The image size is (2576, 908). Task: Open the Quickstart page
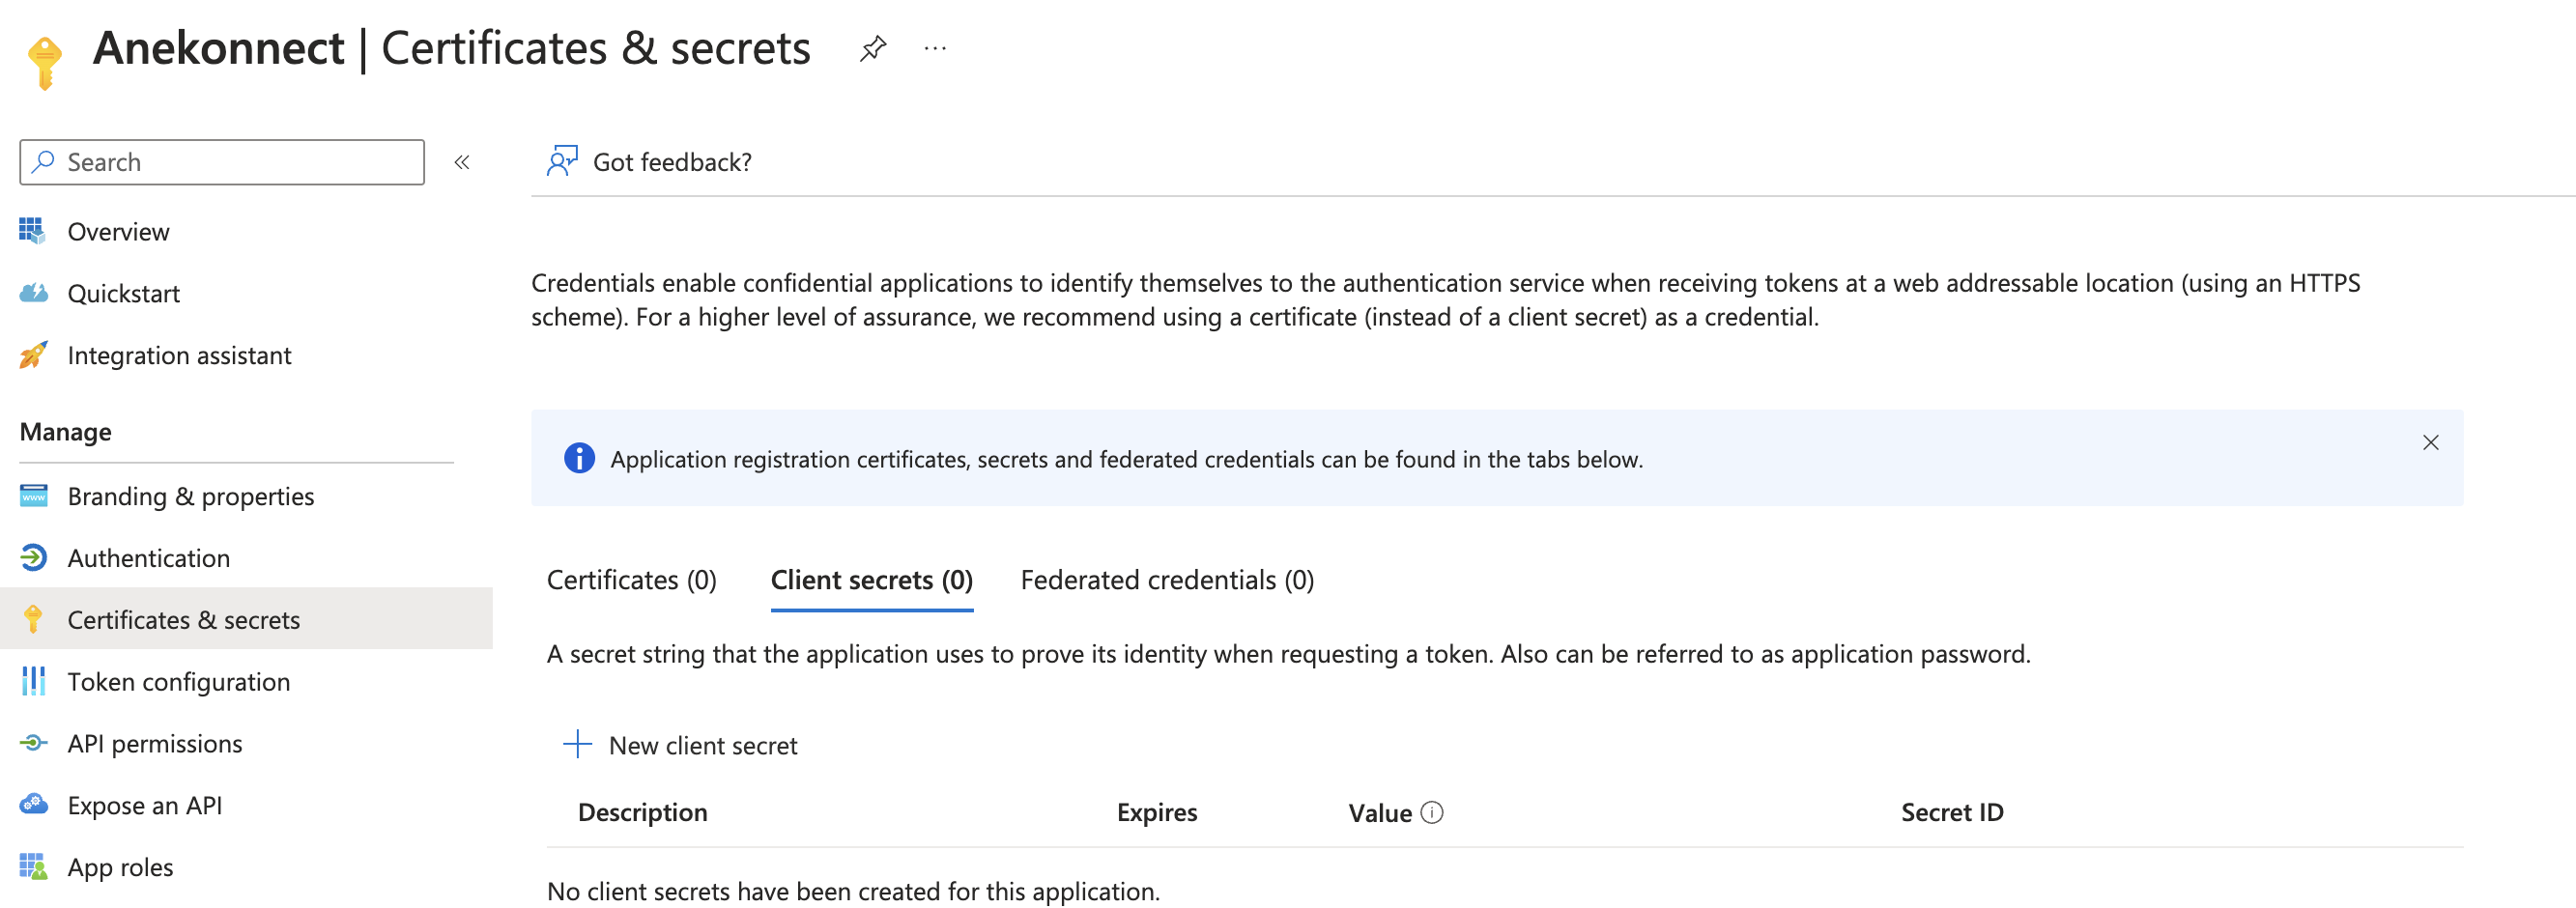(124, 294)
